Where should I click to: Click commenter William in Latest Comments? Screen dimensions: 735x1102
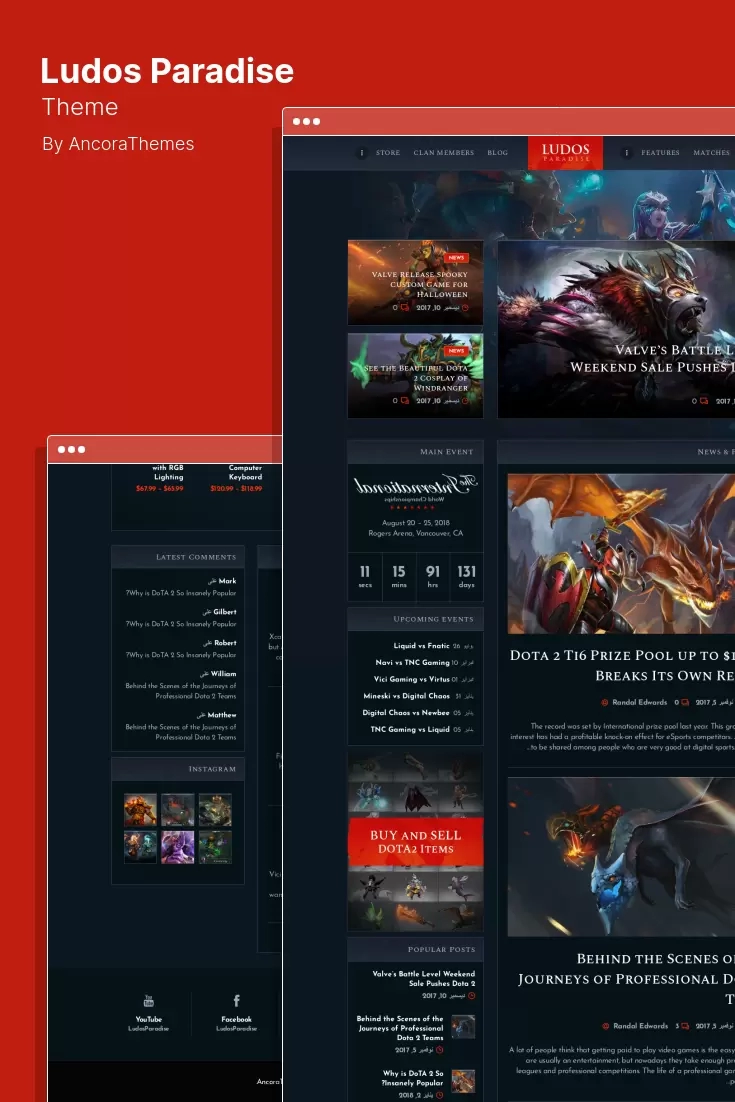223,674
